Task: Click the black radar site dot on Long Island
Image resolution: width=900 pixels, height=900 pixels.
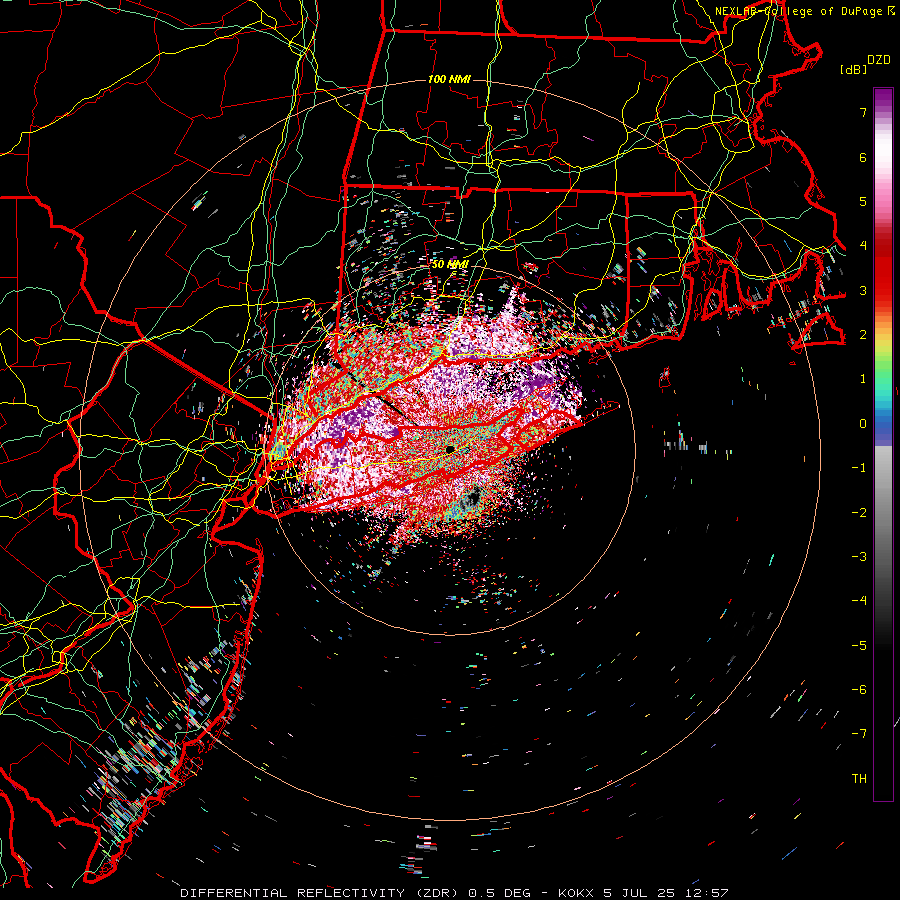Action: (450, 449)
